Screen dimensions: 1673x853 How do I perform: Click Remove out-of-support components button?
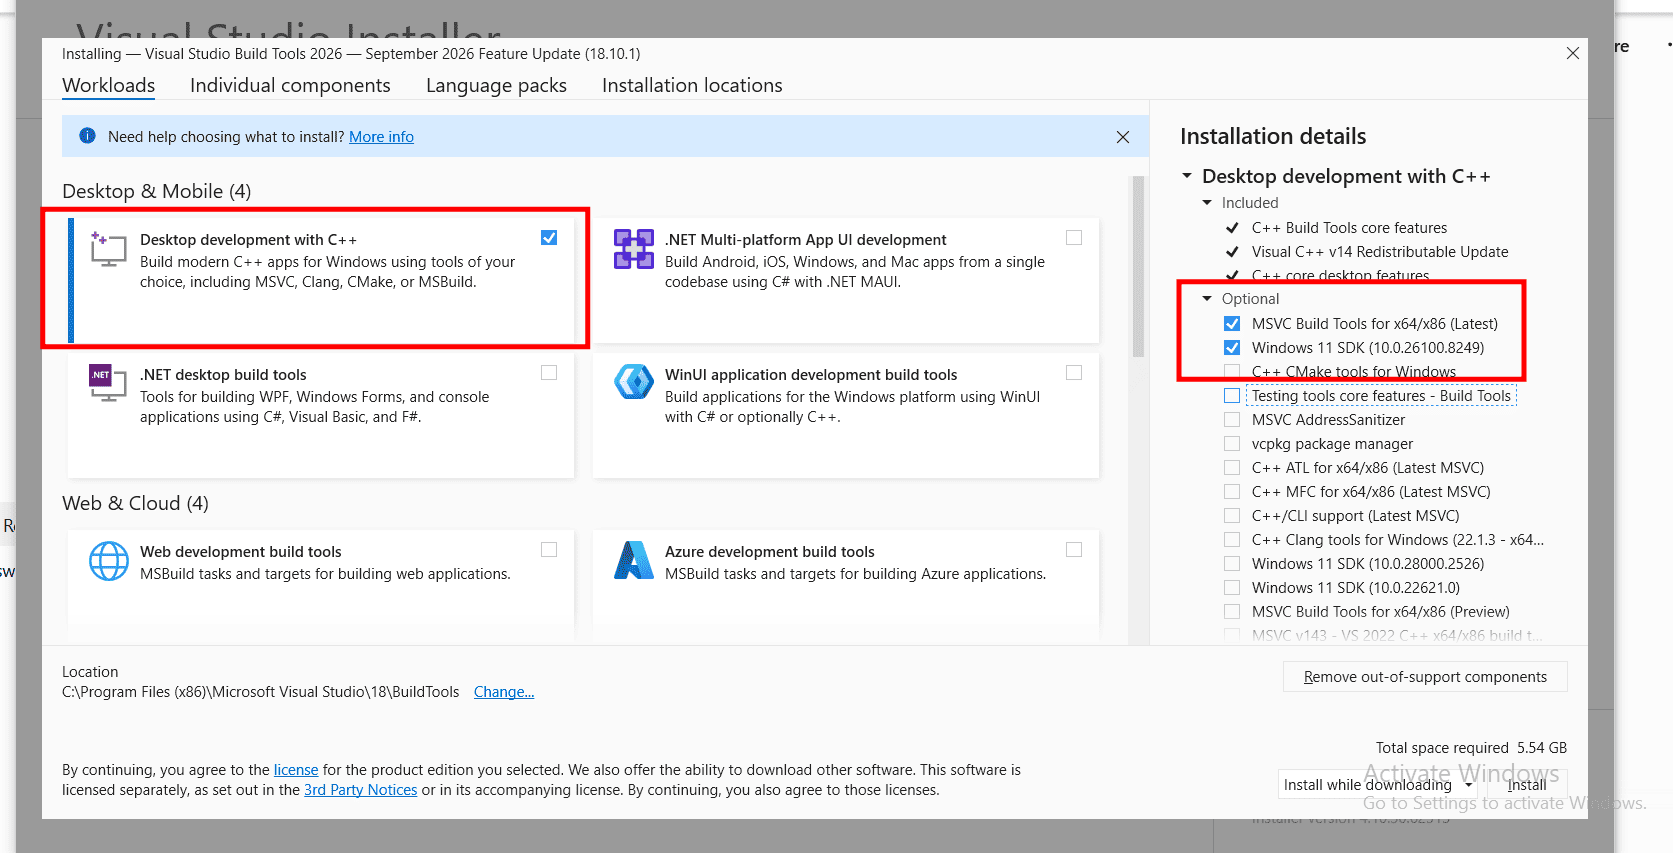point(1425,677)
